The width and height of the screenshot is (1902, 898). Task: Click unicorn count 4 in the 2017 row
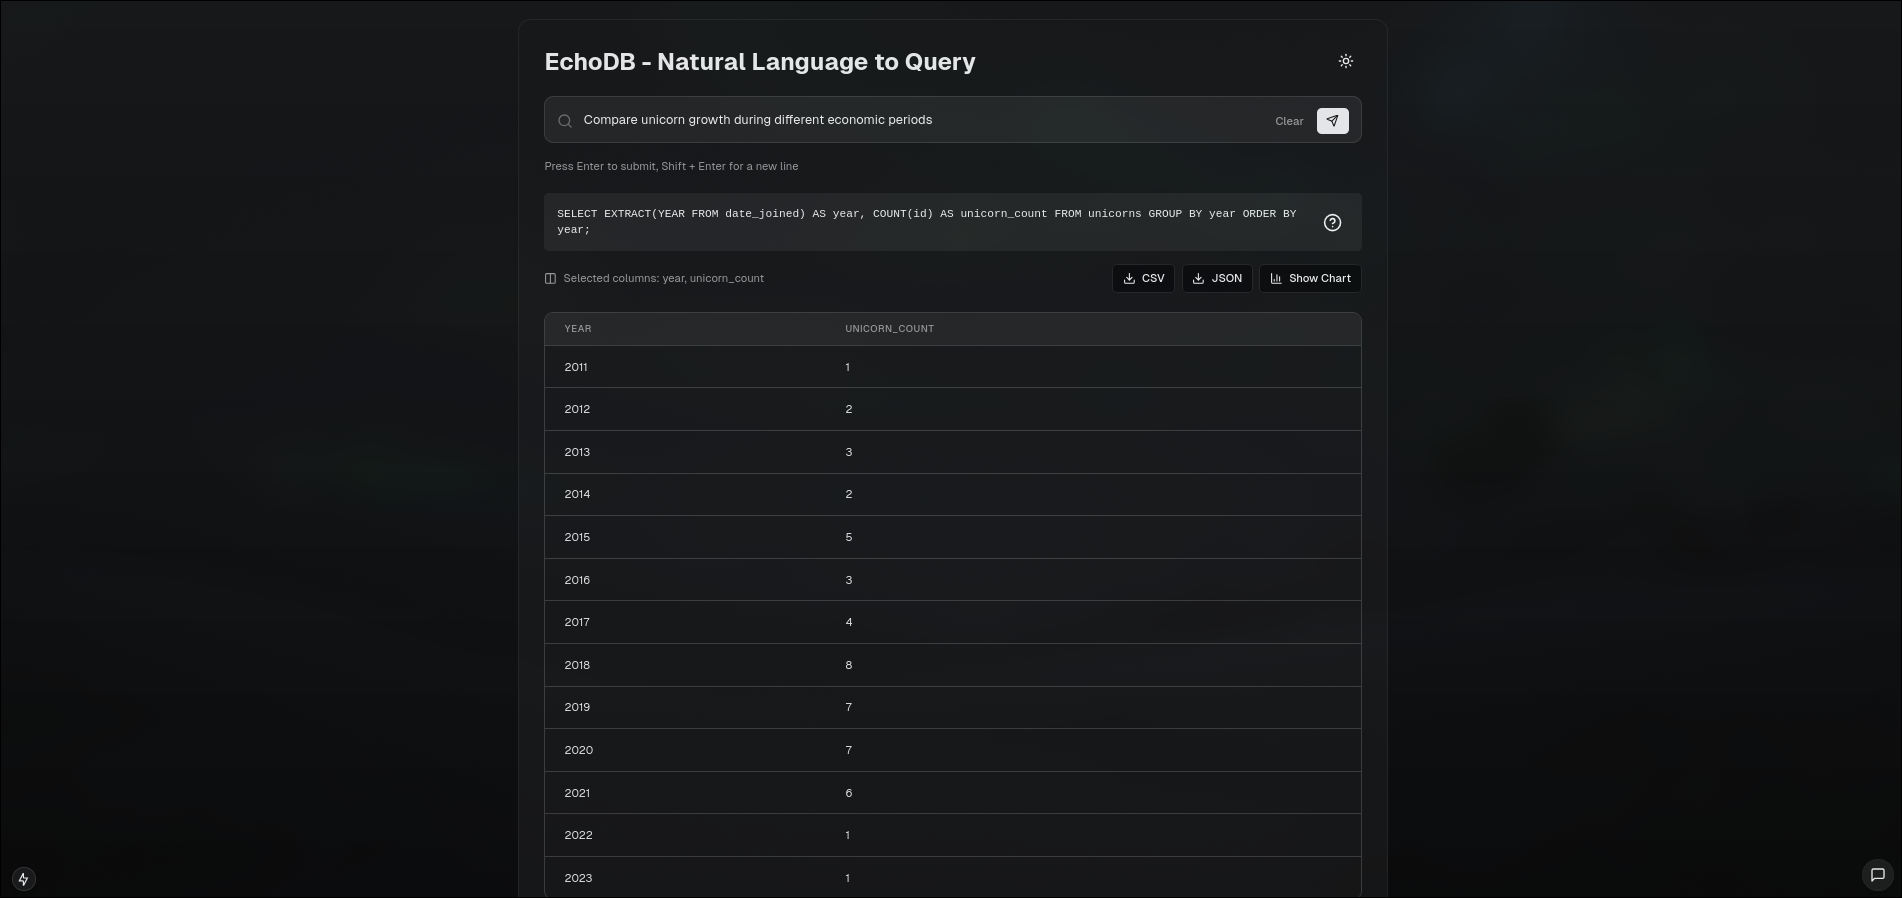pyautogui.click(x=849, y=622)
